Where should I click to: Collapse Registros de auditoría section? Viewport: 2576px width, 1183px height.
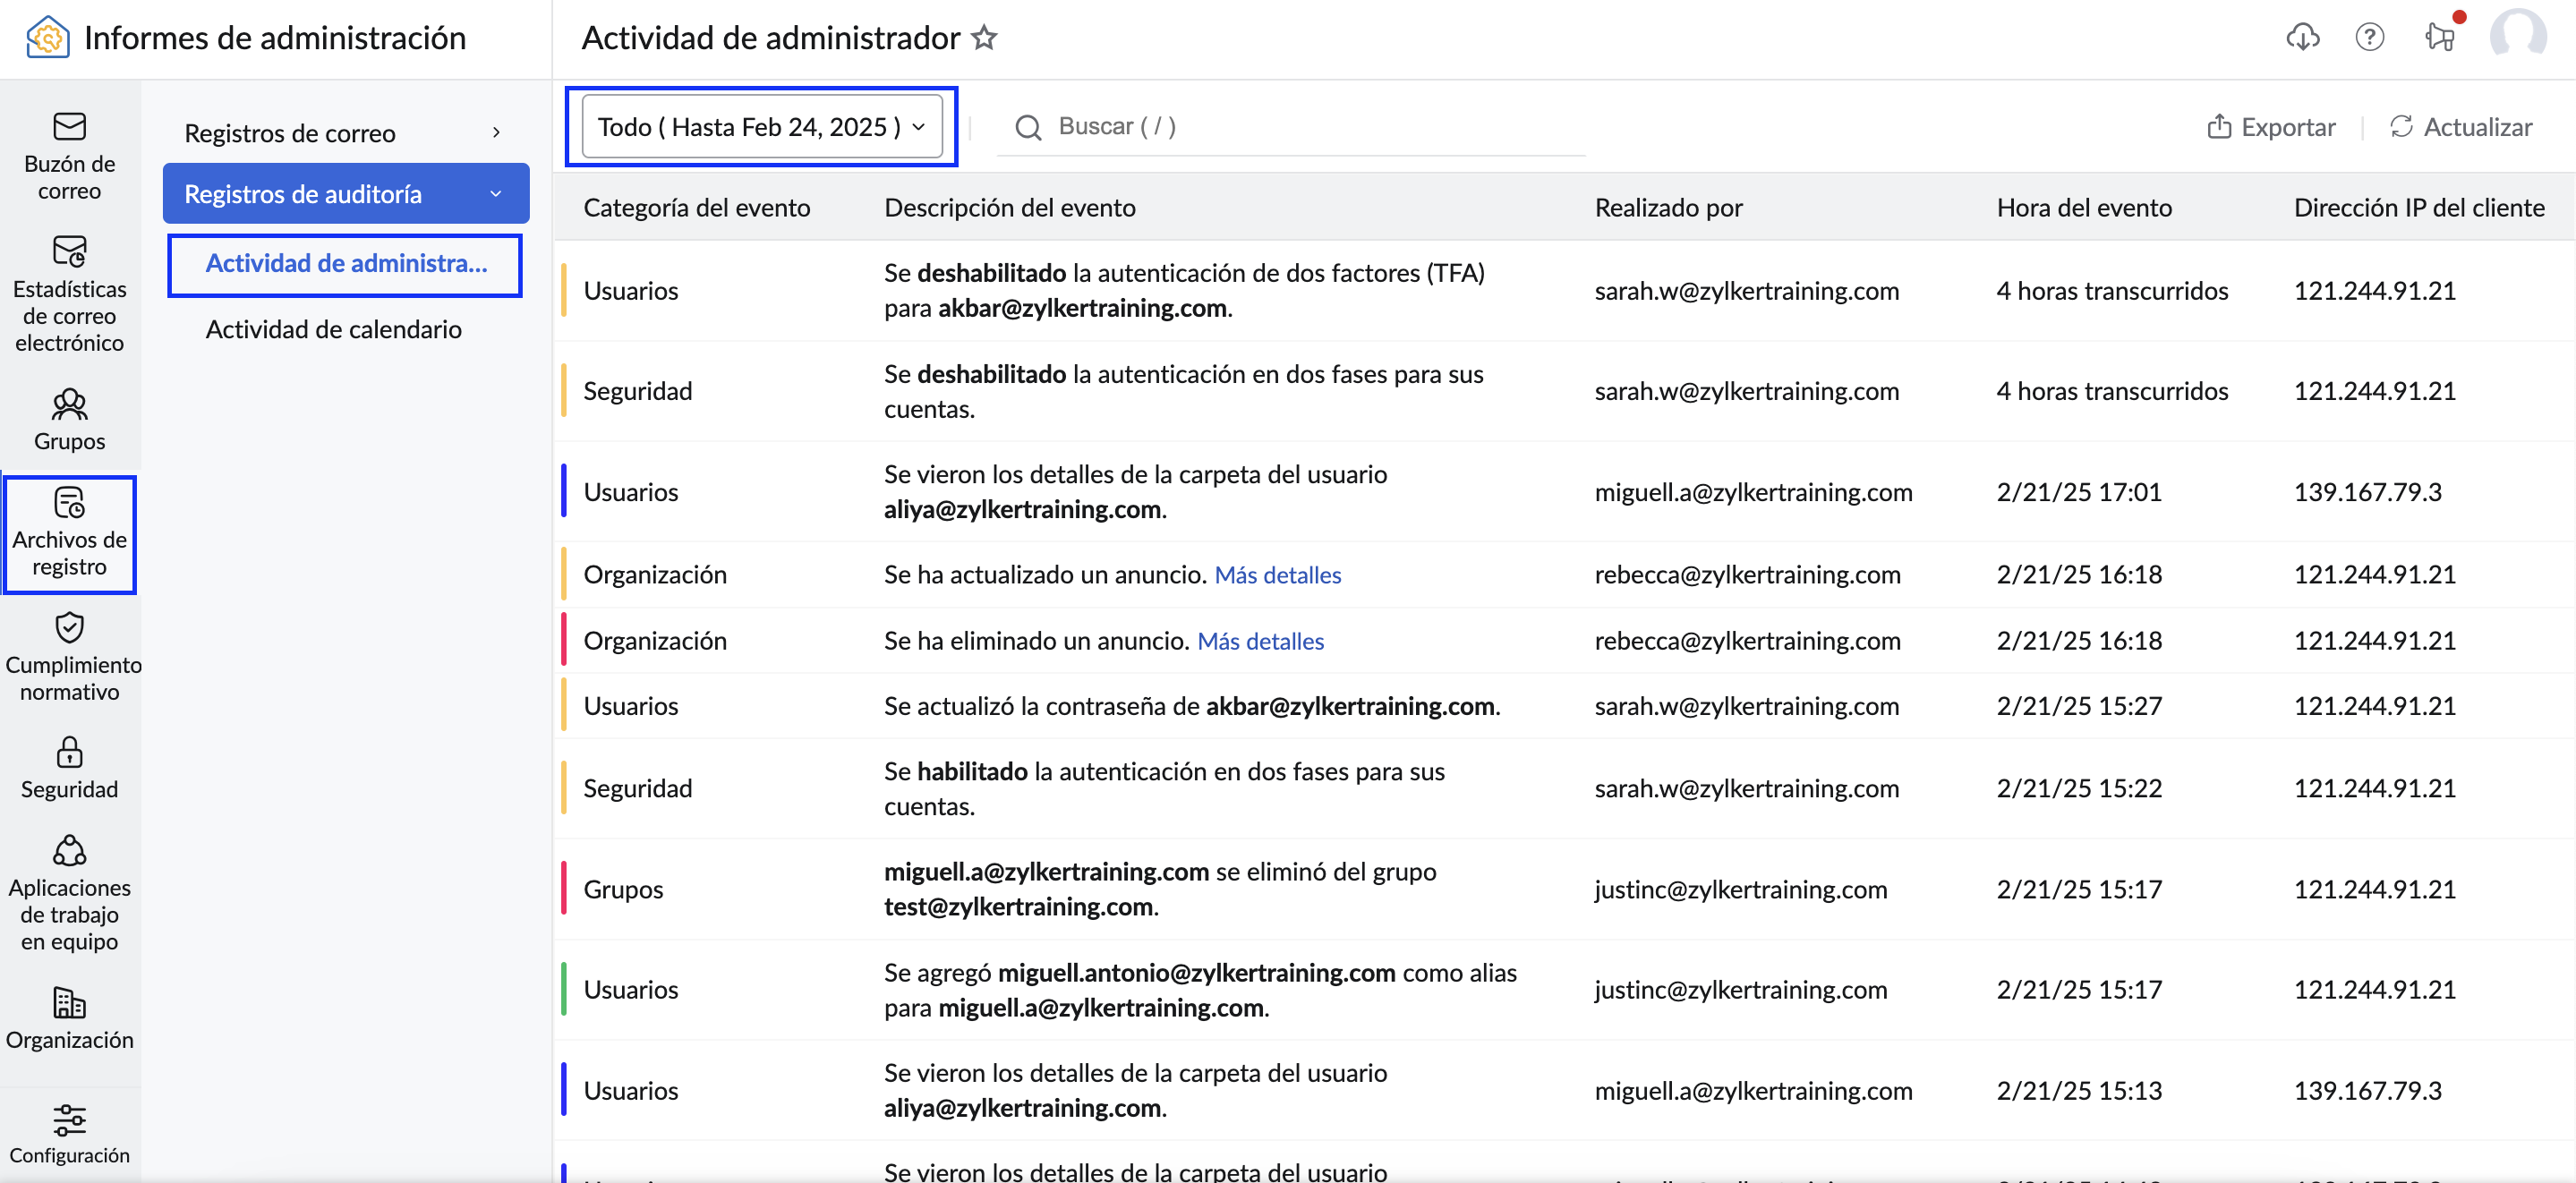[346, 194]
